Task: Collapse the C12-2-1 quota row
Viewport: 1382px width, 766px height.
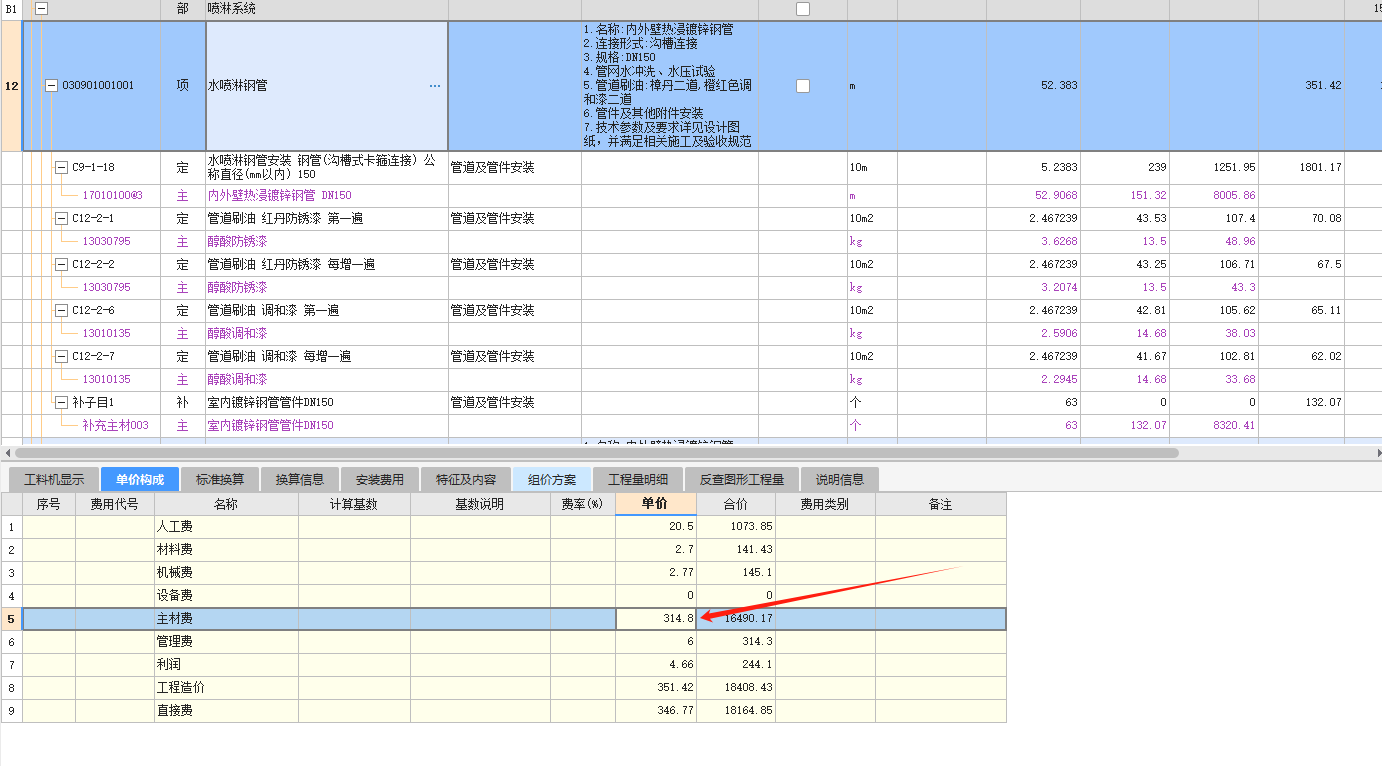Action: pos(61,218)
